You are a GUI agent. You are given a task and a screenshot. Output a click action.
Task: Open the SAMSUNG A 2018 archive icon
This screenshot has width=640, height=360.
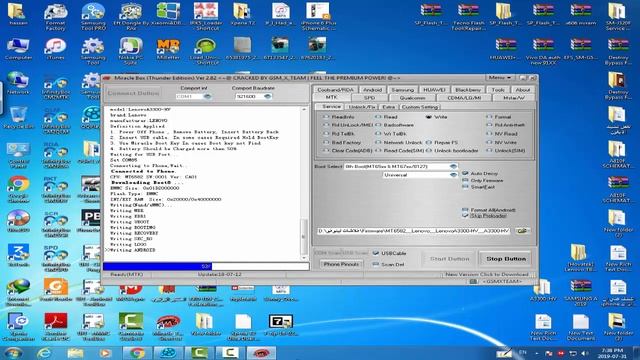pos(580,292)
